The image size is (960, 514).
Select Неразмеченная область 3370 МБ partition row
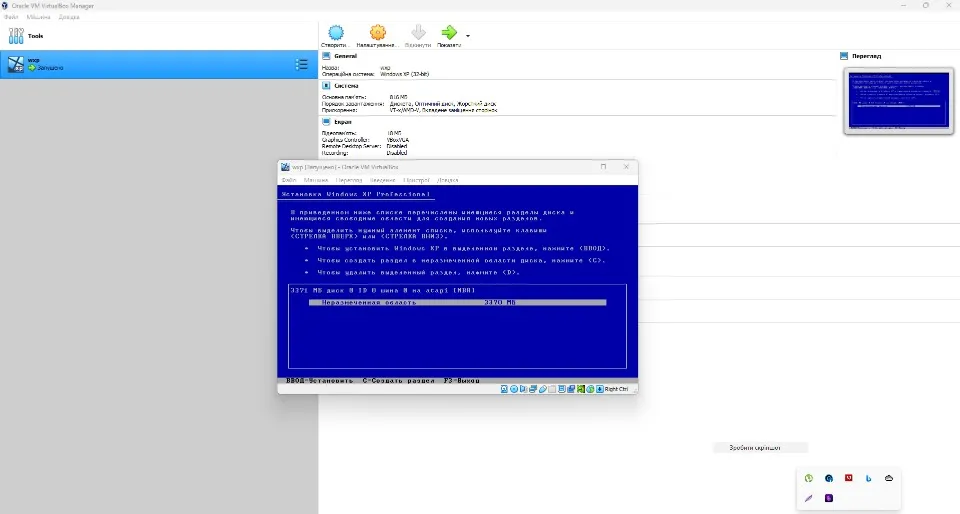(x=457, y=302)
